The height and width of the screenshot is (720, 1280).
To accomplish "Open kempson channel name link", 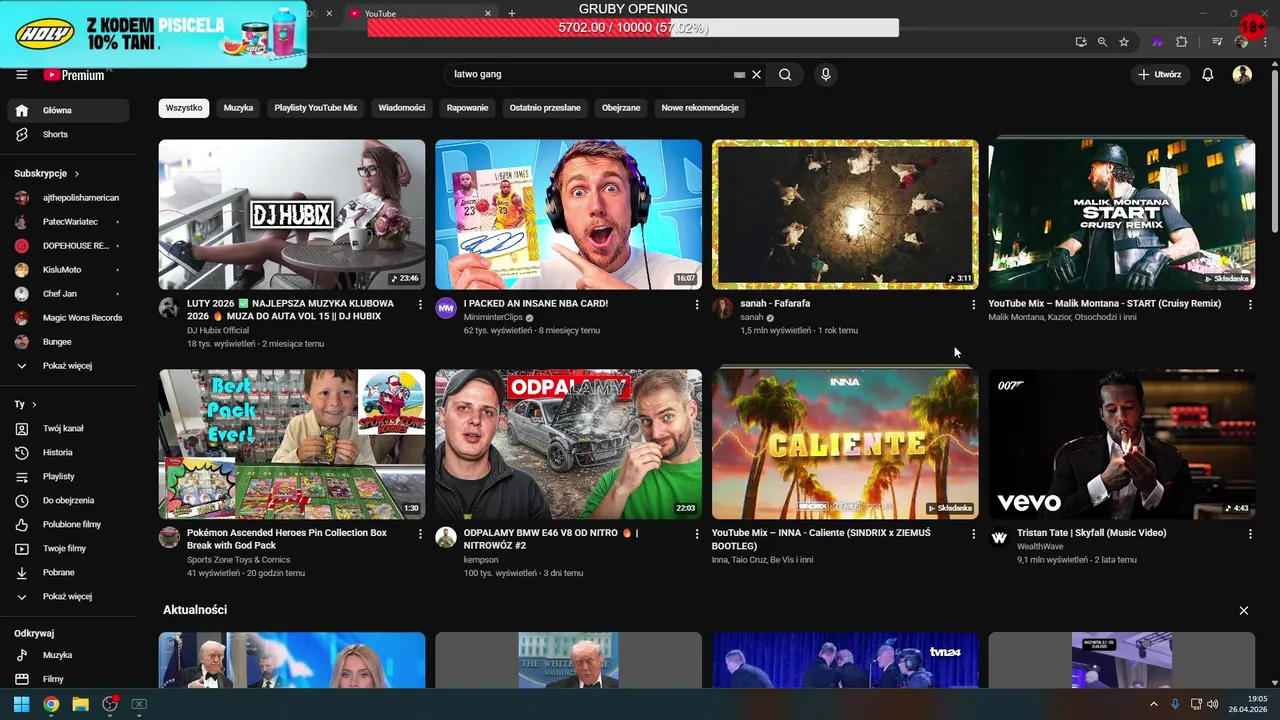I will pos(481,560).
